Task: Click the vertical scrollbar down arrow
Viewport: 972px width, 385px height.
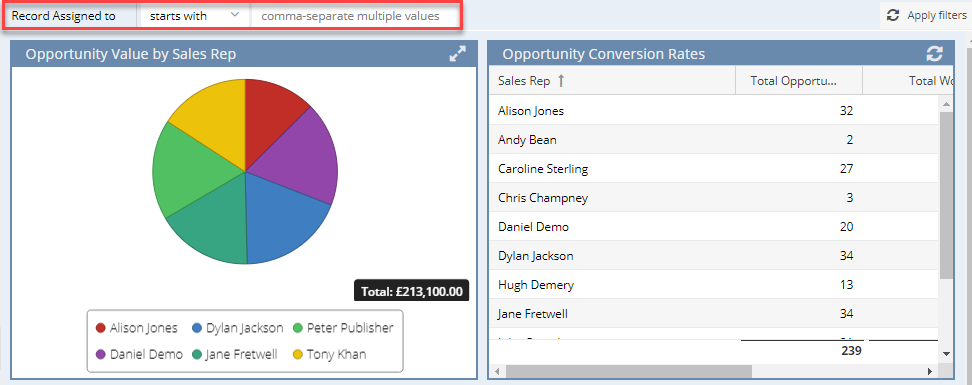Action: pos(946,353)
